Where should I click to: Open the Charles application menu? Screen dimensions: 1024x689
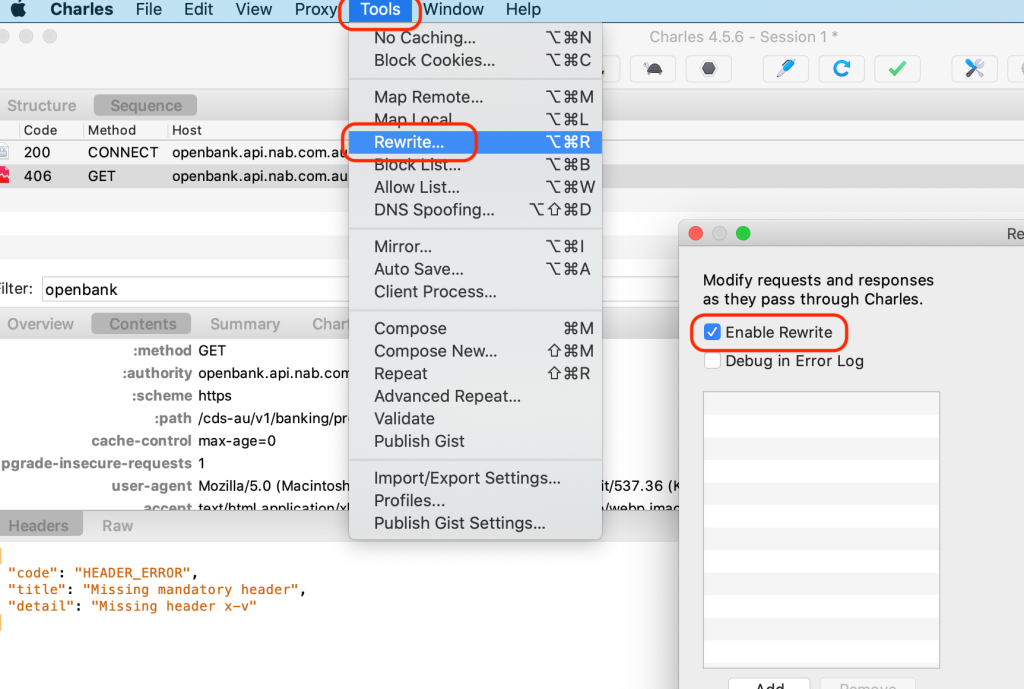(82, 9)
